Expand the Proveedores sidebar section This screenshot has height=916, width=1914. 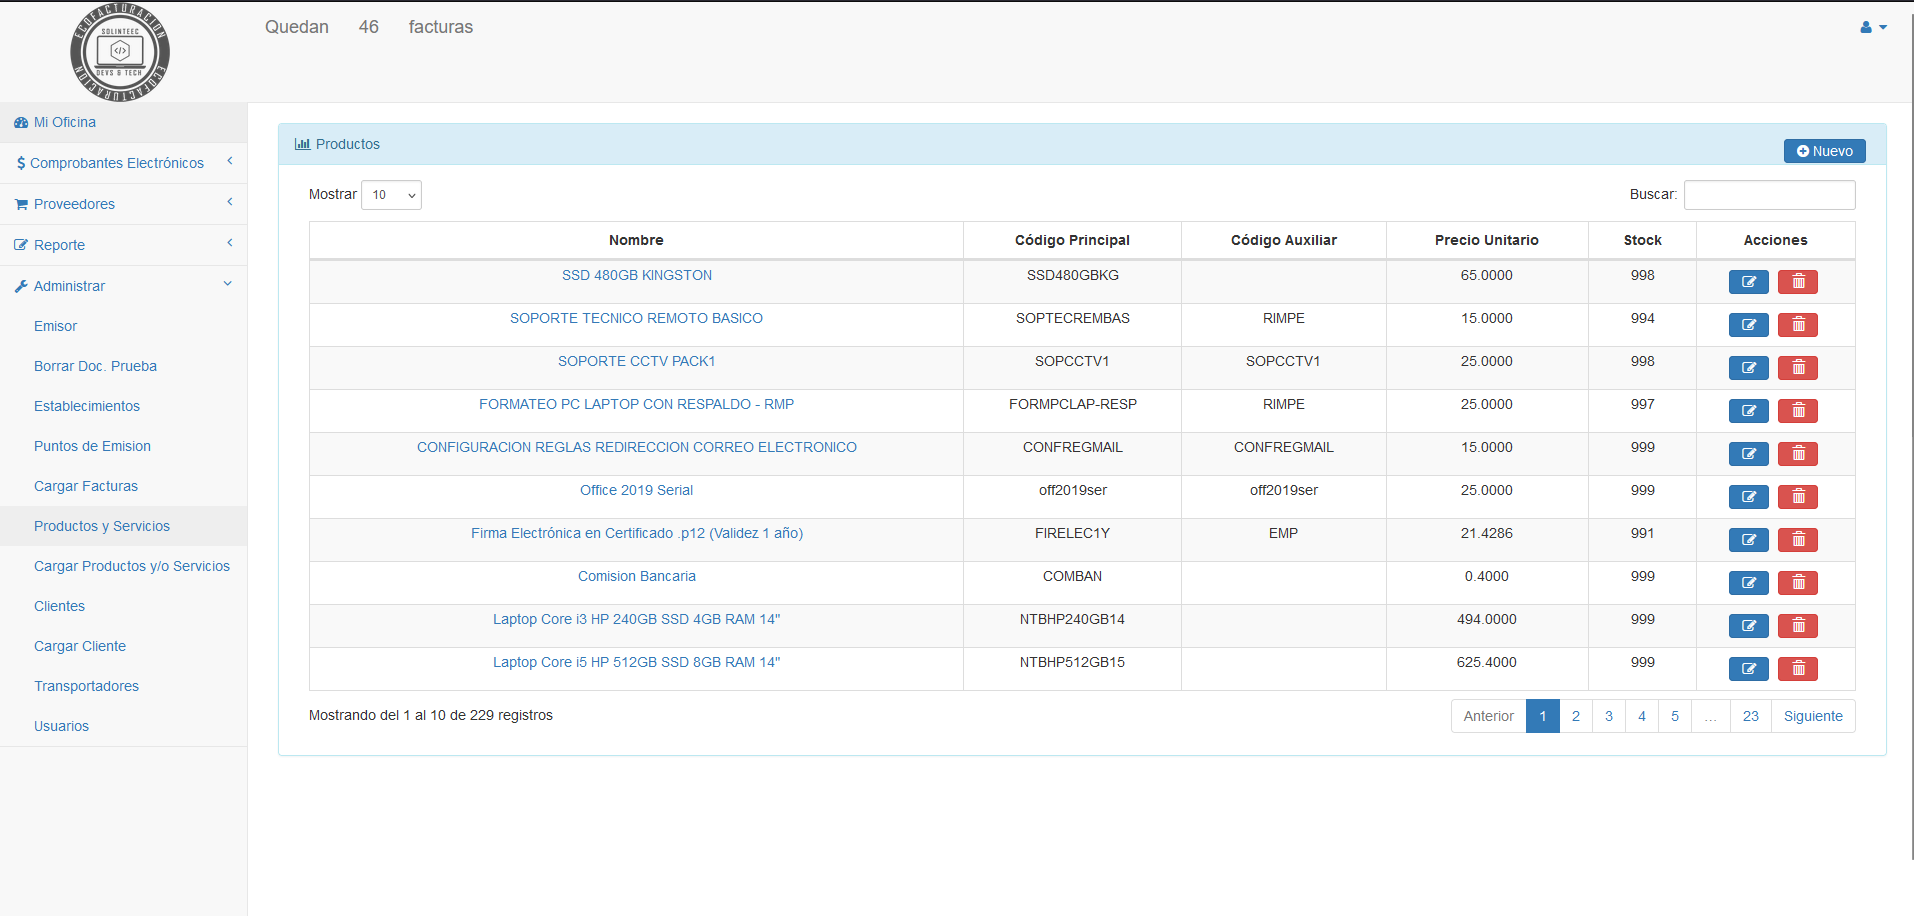(123, 204)
